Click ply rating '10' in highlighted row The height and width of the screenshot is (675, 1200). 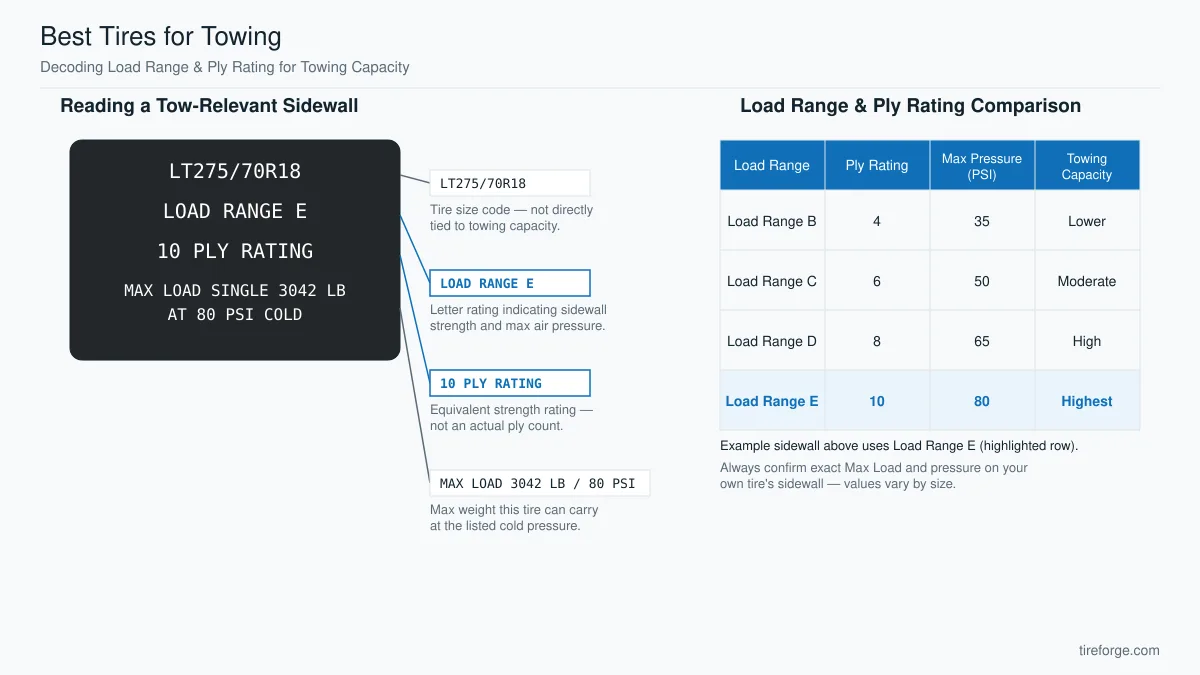pos(877,401)
